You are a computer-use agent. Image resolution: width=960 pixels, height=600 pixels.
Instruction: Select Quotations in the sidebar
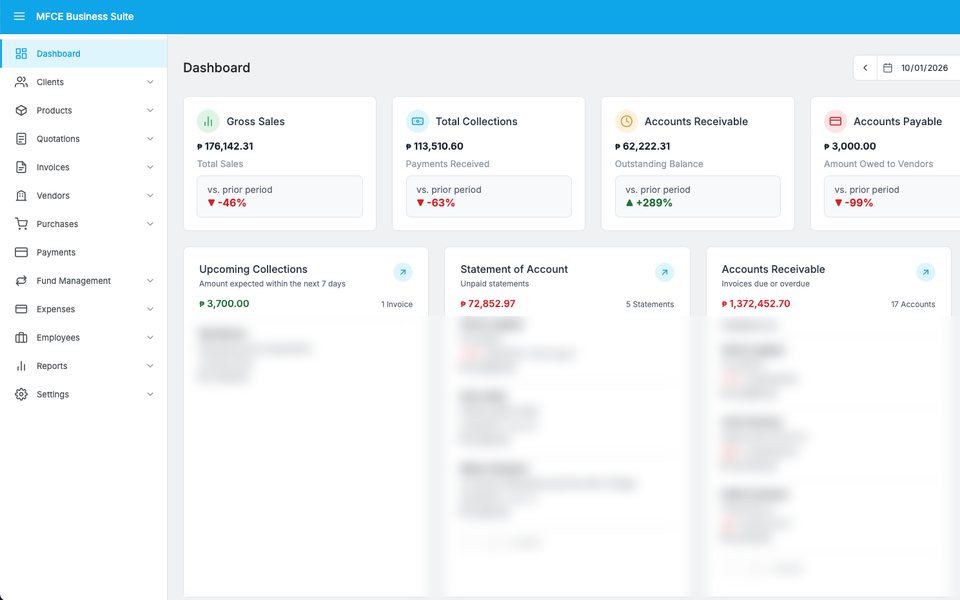pyautogui.click(x=83, y=139)
